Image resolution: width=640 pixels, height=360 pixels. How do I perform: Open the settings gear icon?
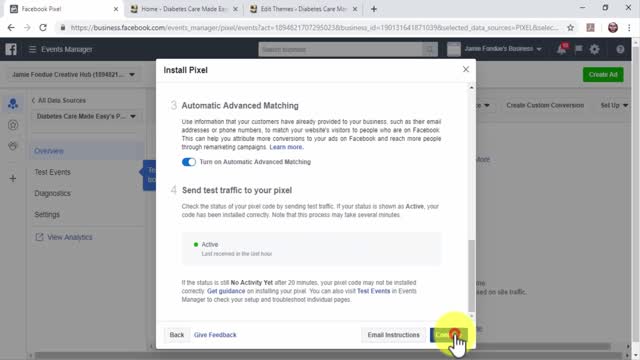click(595, 49)
